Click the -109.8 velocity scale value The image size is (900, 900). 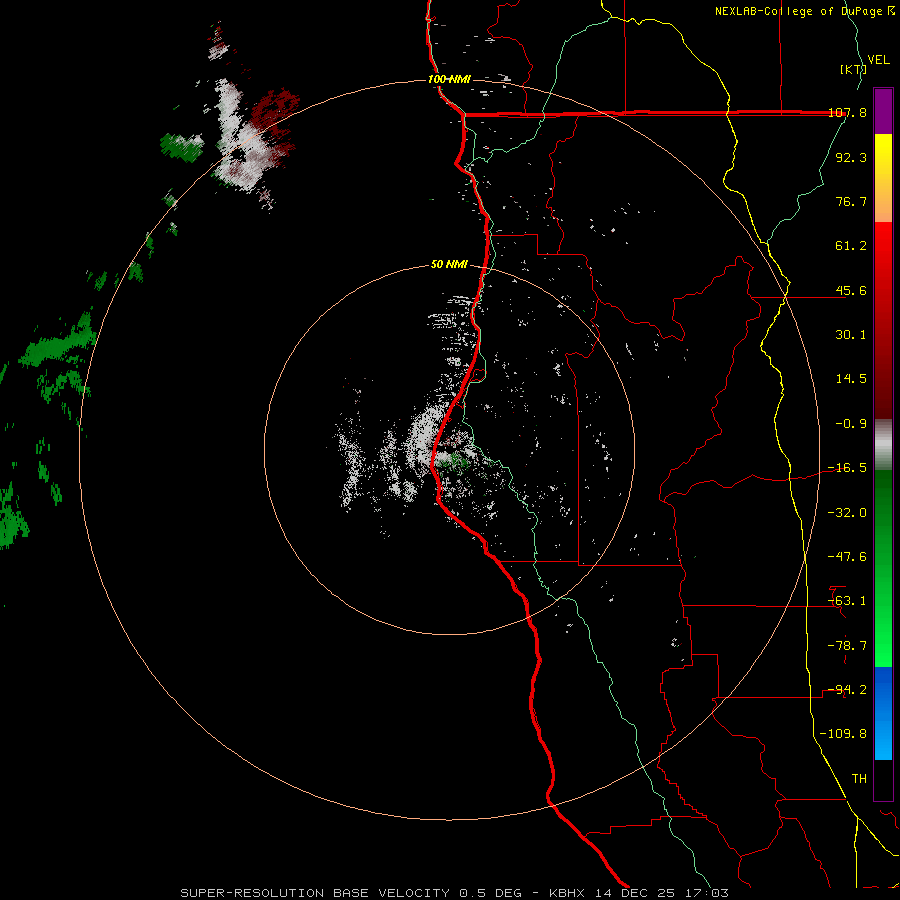pyautogui.click(x=844, y=734)
